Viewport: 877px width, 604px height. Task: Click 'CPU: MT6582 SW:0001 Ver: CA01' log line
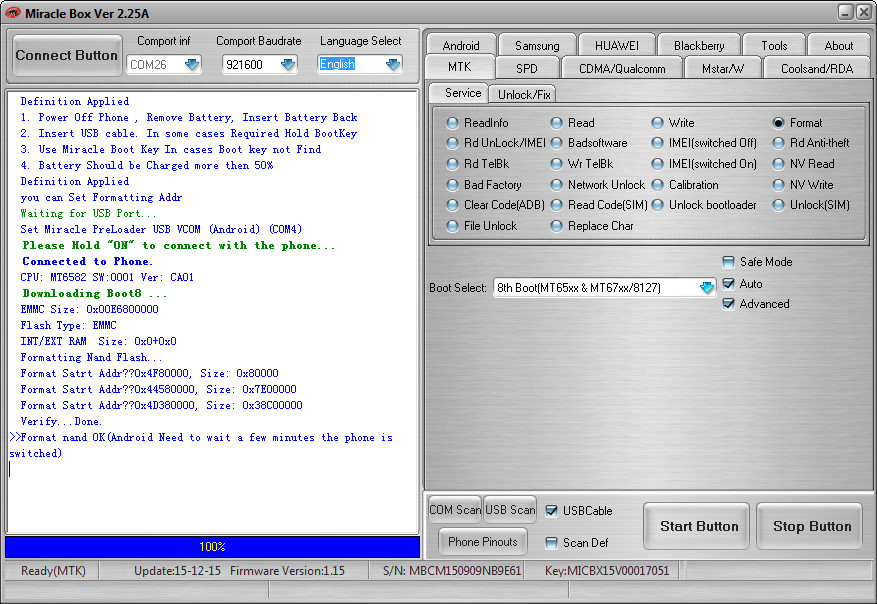(107, 277)
